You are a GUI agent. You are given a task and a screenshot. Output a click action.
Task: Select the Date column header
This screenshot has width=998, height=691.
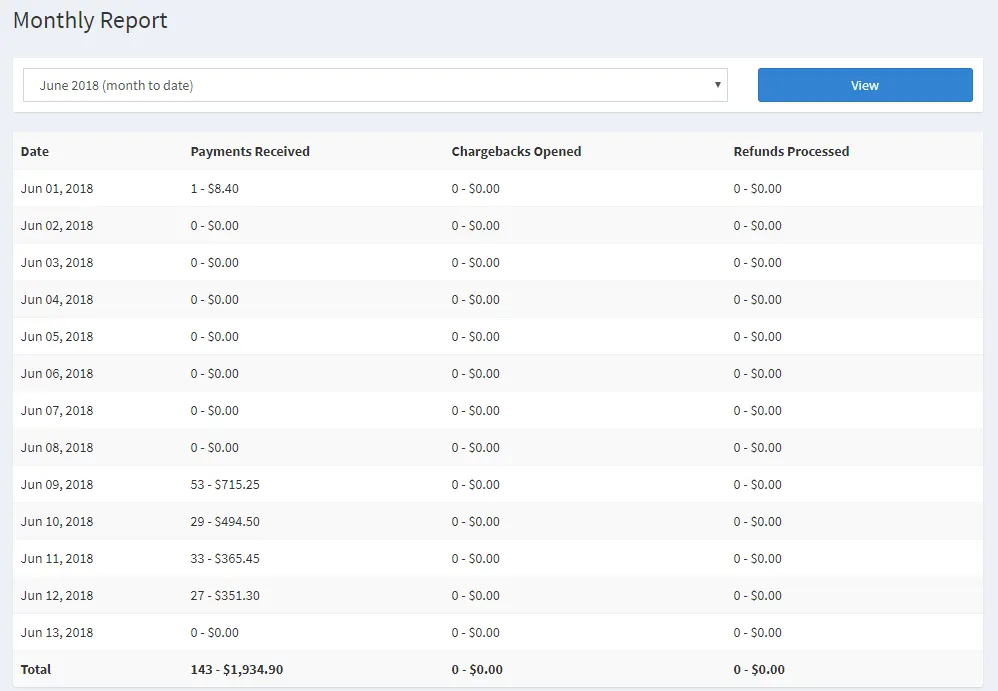click(x=35, y=151)
